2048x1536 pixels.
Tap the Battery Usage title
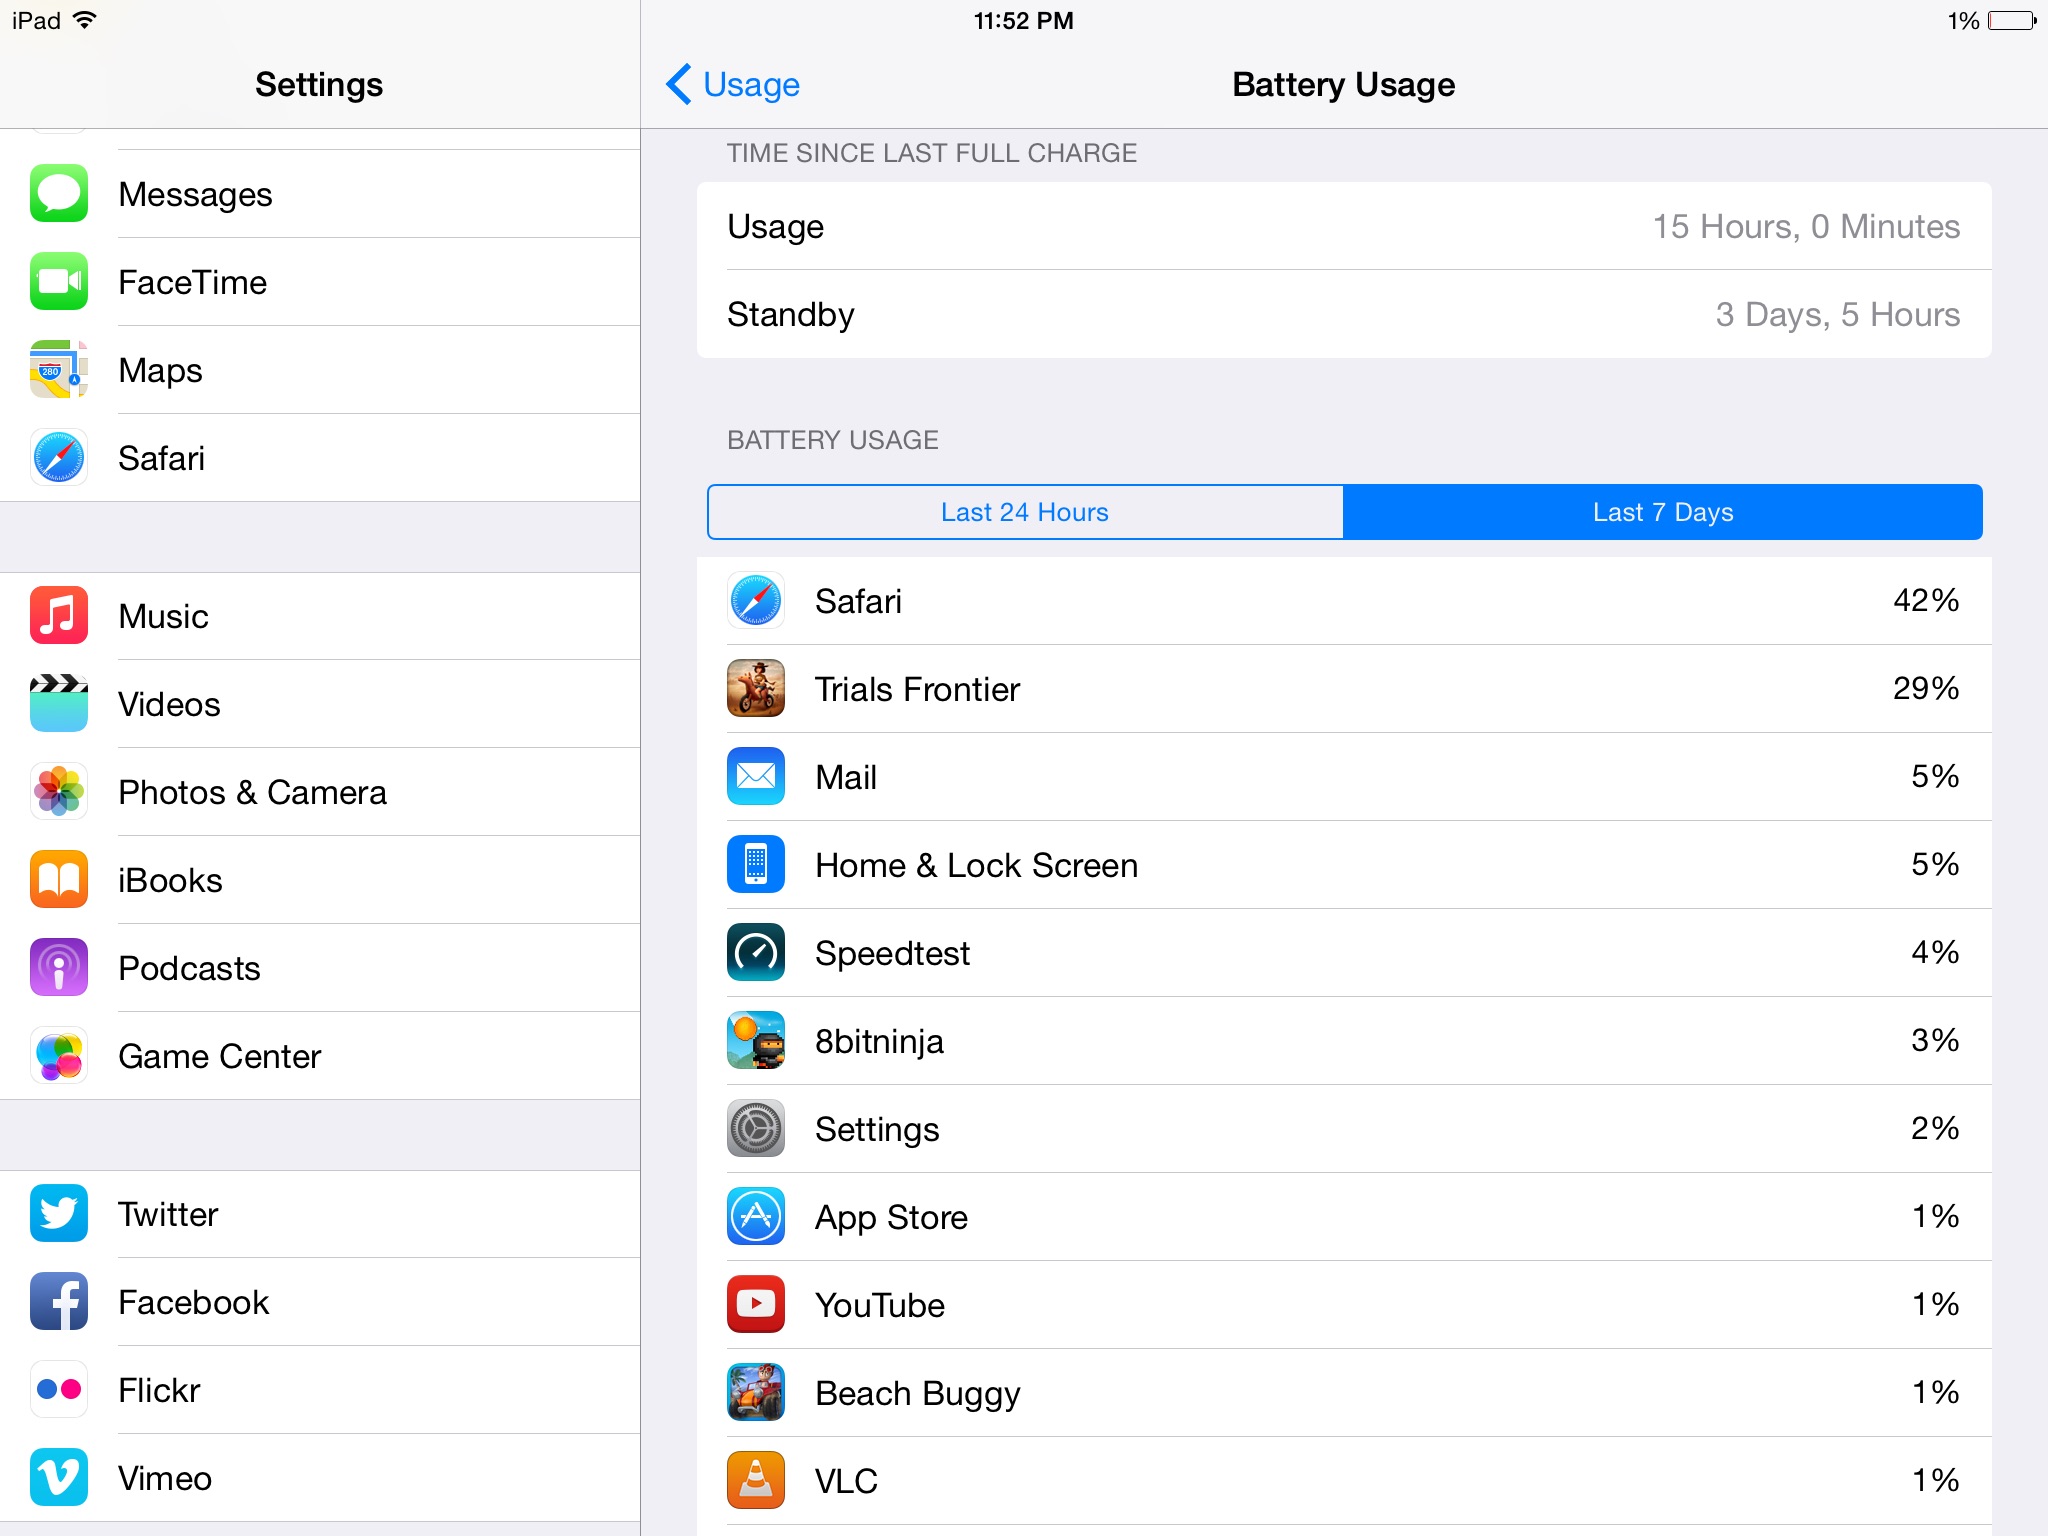[1343, 85]
